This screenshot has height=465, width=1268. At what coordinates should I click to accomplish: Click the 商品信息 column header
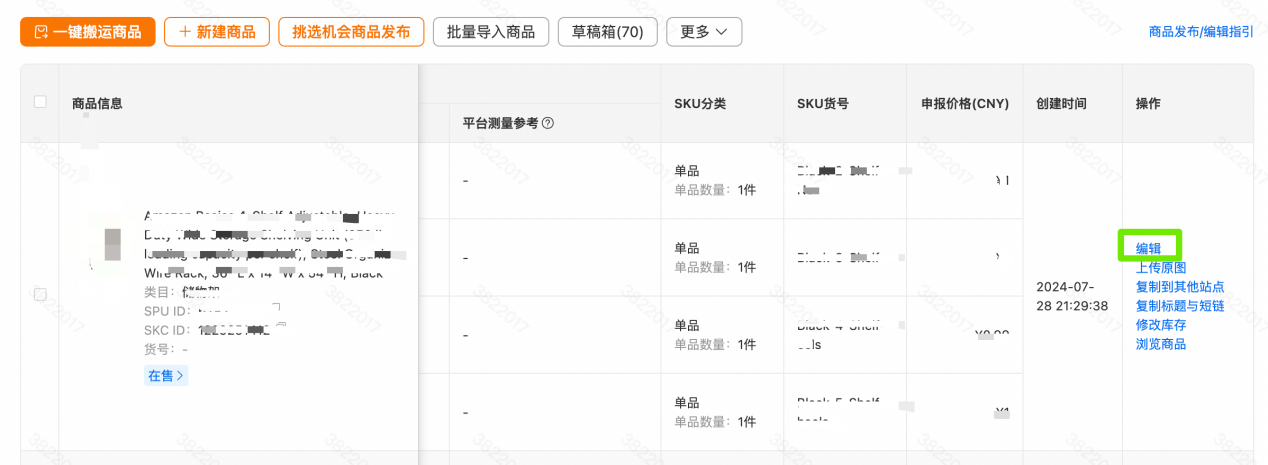tap(98, 103)
